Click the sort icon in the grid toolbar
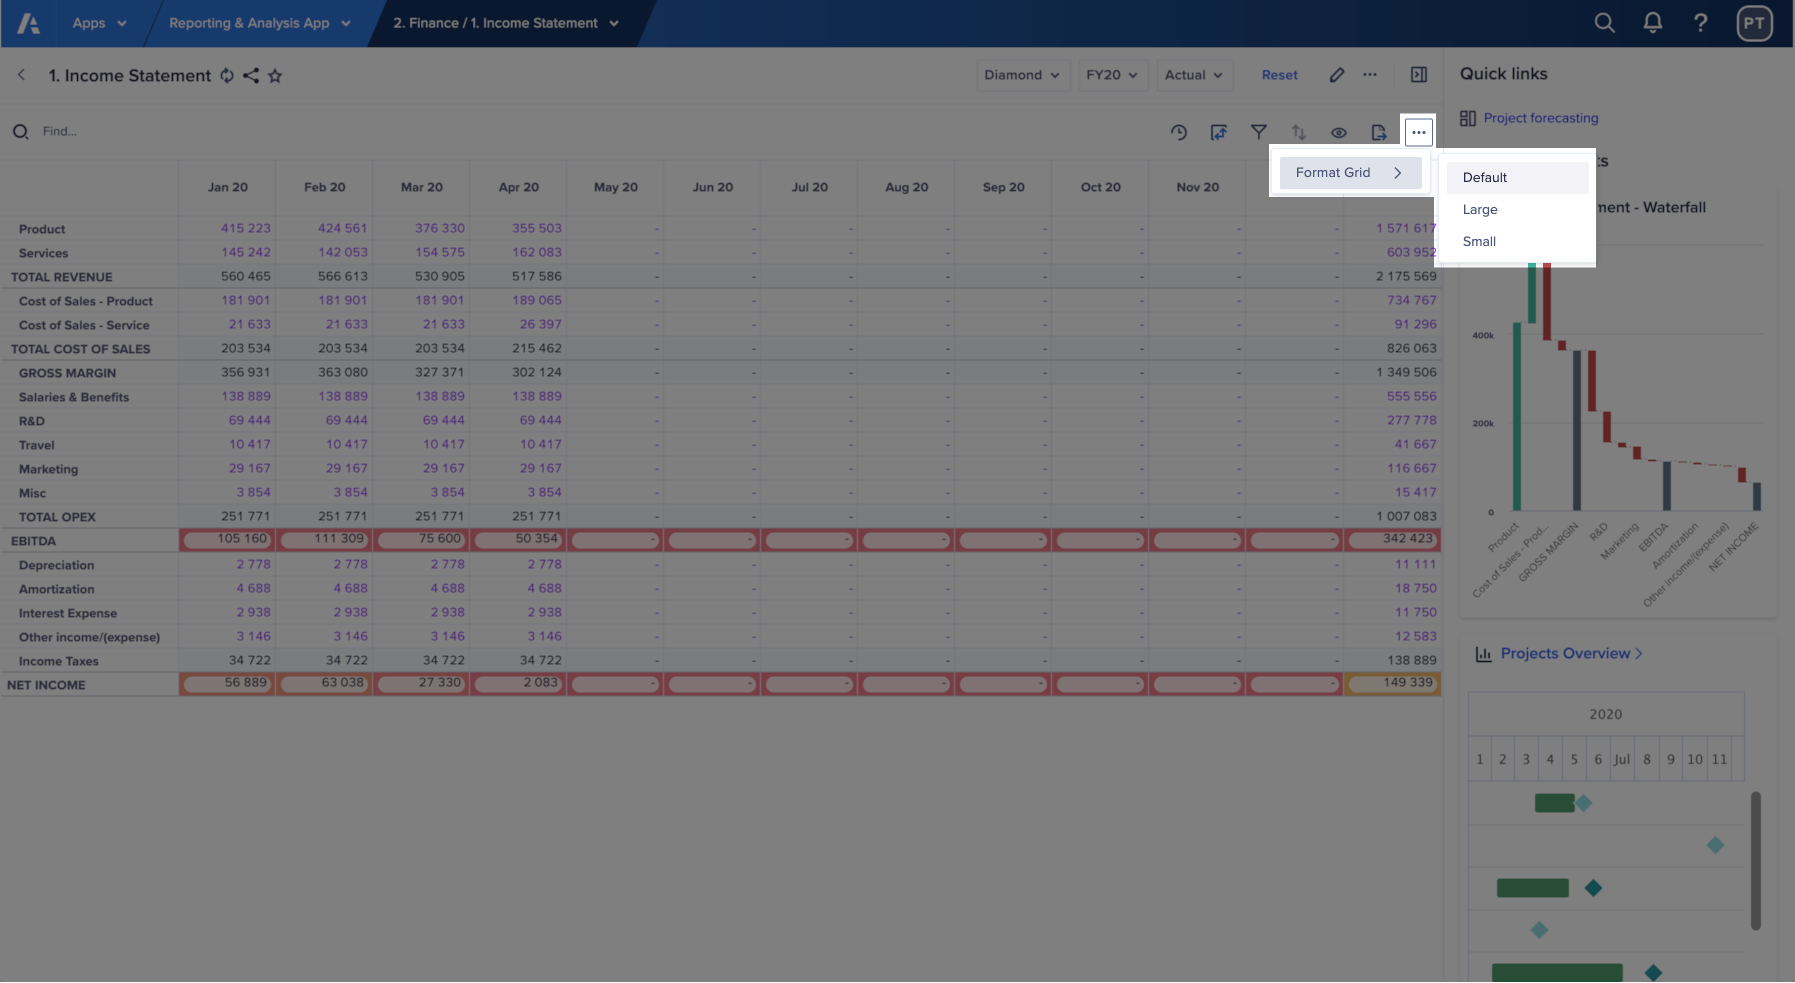The image size is (1795, 983). [1299, 131]
